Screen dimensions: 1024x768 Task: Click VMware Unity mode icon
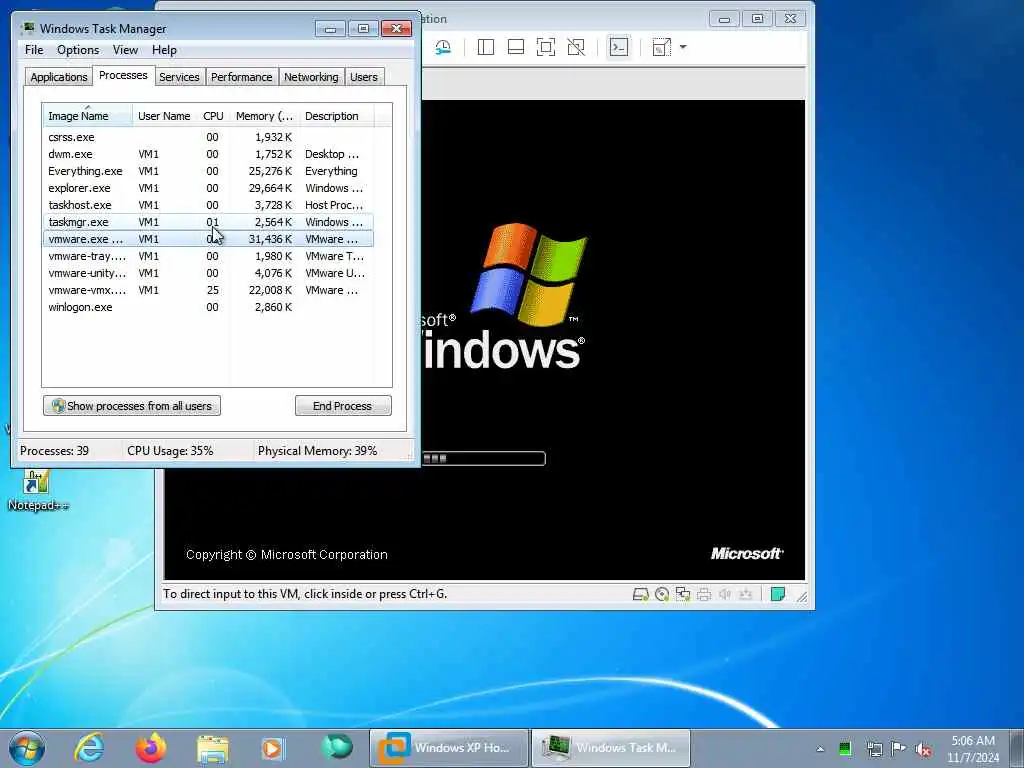[576, 47]
